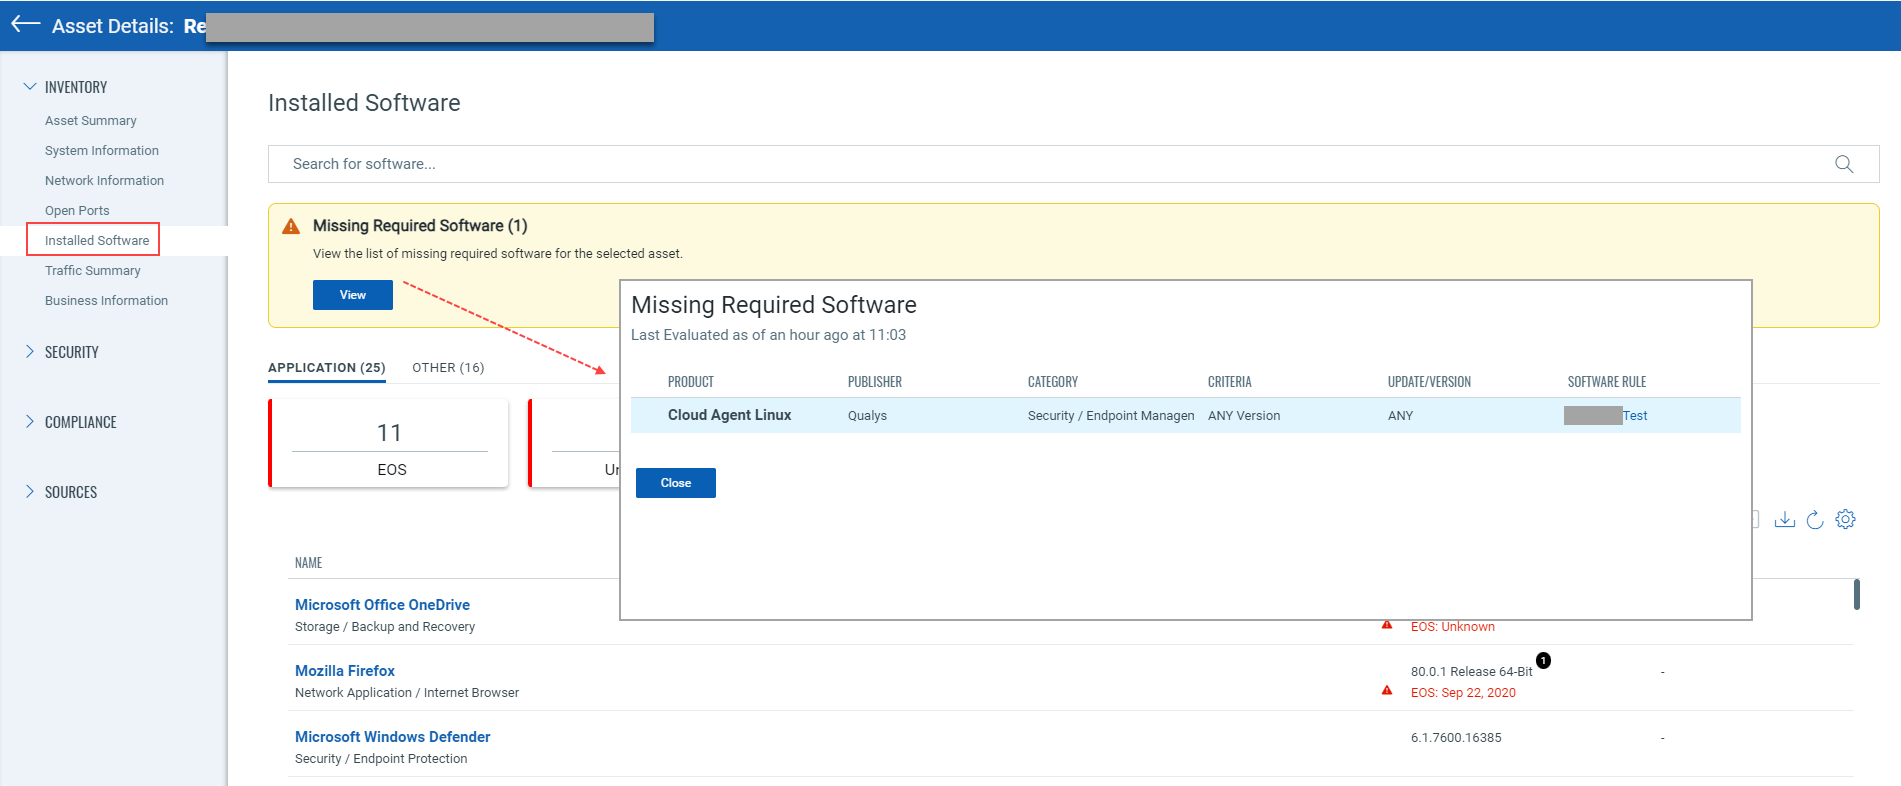
Task: Expand the SOURCES section
Action: [x=30, y=492]
